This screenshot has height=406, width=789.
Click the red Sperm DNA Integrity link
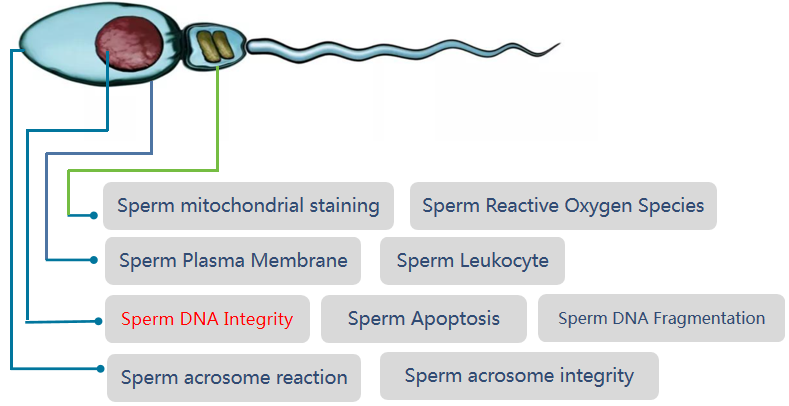(207, 319)
